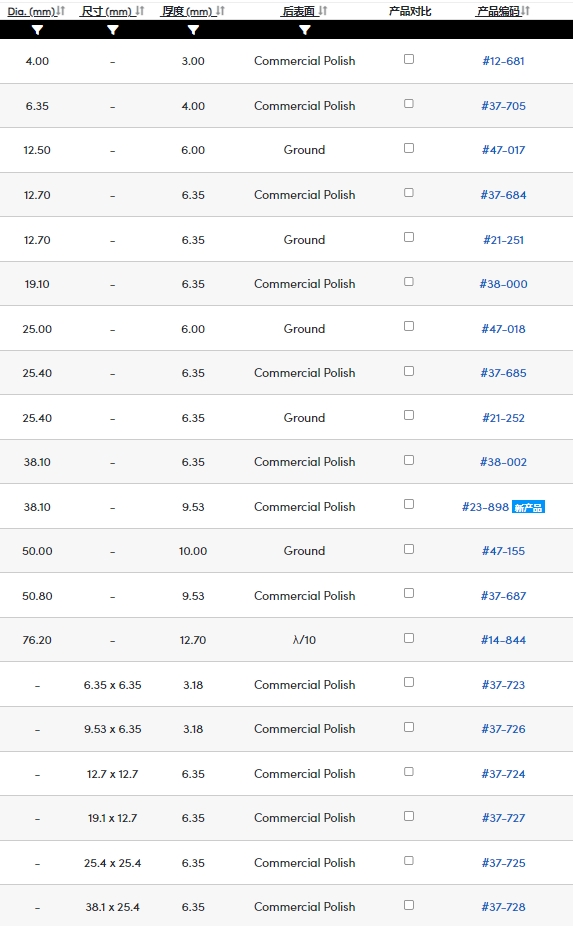Click the 厚度 (mm) header label
The width and height of the screenshot is (573, 926).
pos(187,11)
